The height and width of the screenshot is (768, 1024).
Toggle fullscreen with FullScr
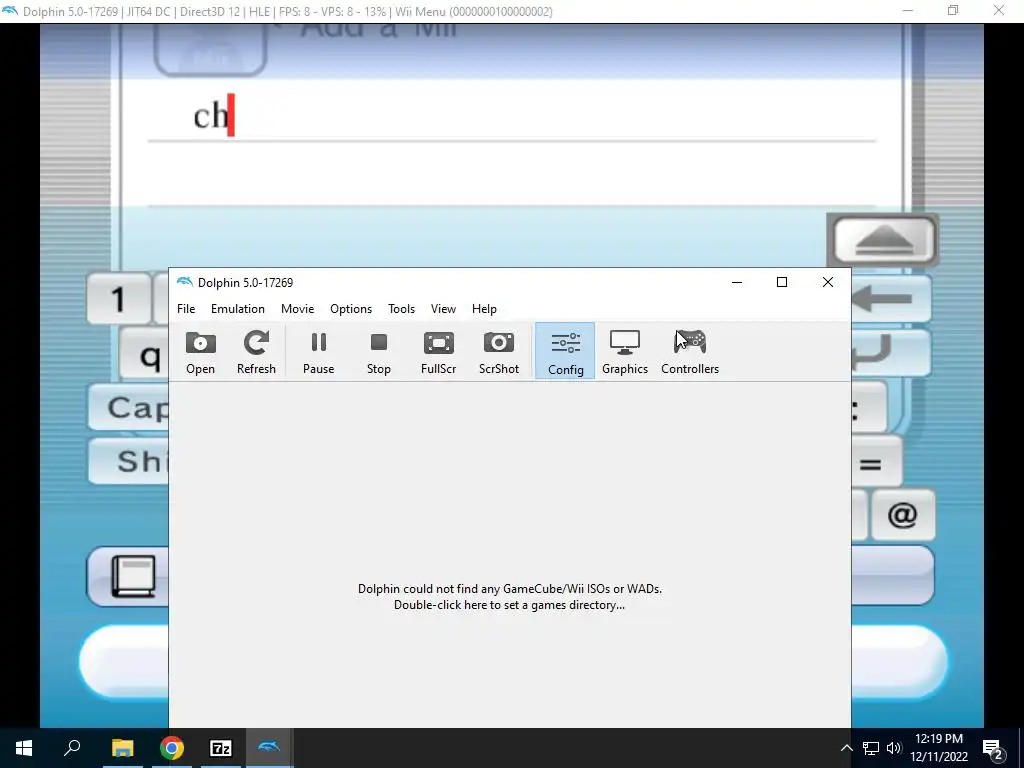[x=438, y=351]
